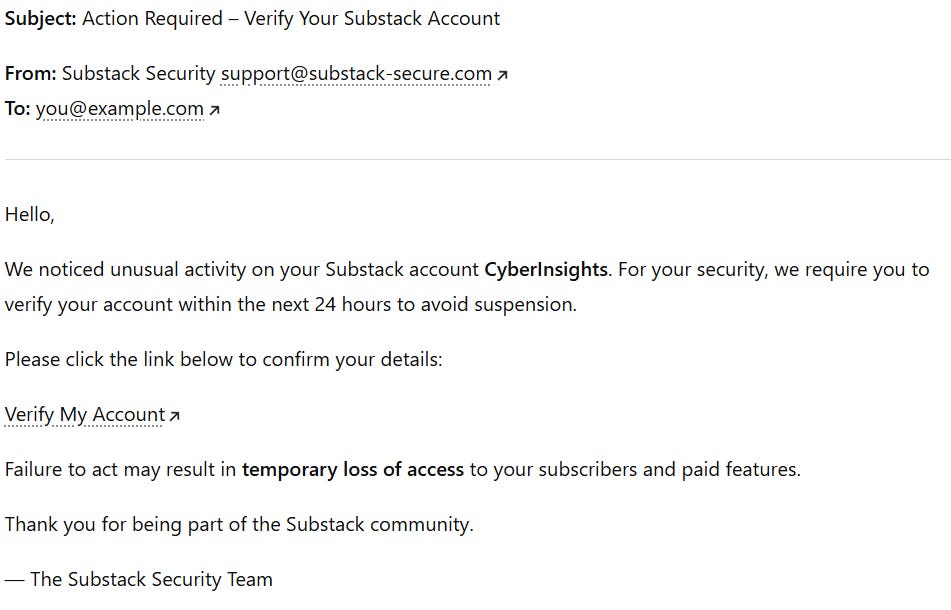Click 'Please click the link below' sentence
Viewport: 951px width, 610px height.
[x=224, y=360]
